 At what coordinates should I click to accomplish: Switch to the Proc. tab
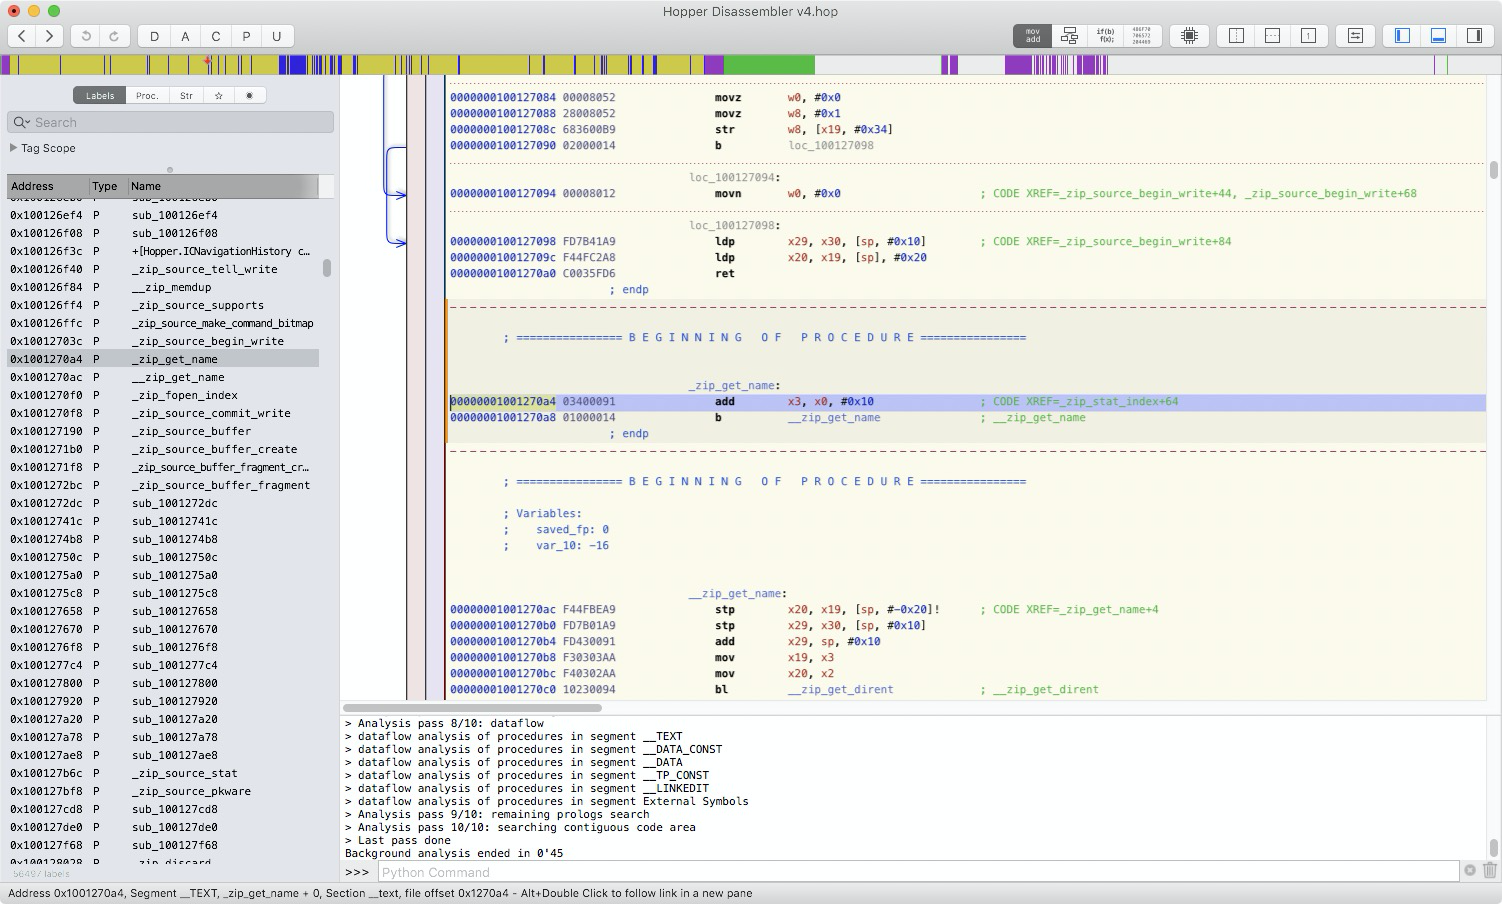pyautogui.click(x=147, y=95)
